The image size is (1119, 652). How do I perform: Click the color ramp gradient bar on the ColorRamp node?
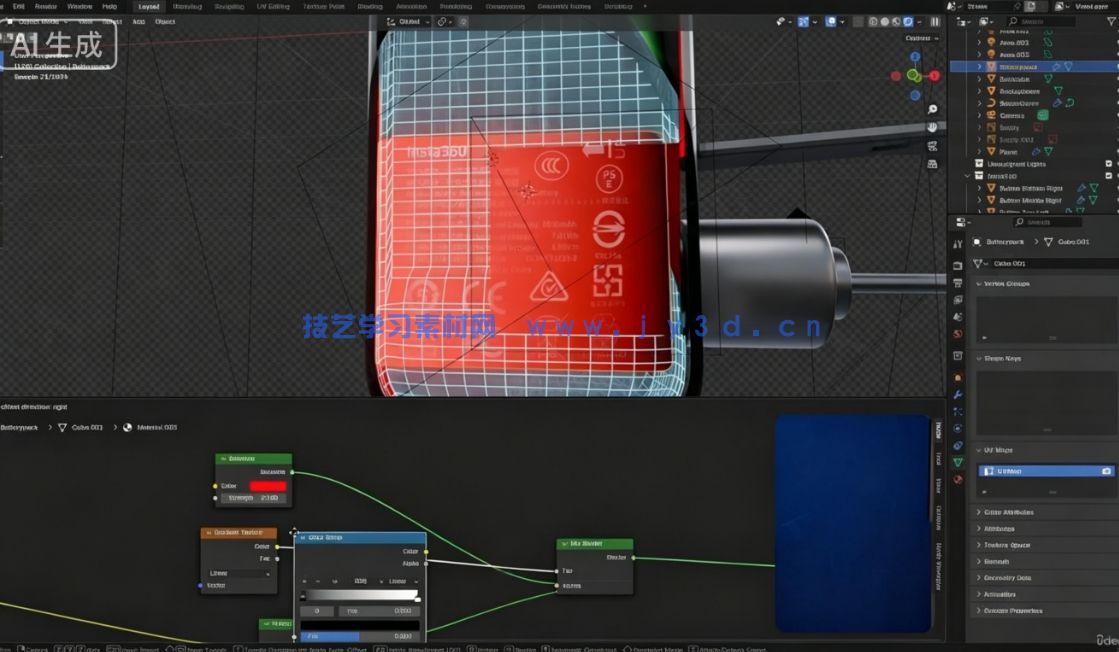click(x=360, y=593)
